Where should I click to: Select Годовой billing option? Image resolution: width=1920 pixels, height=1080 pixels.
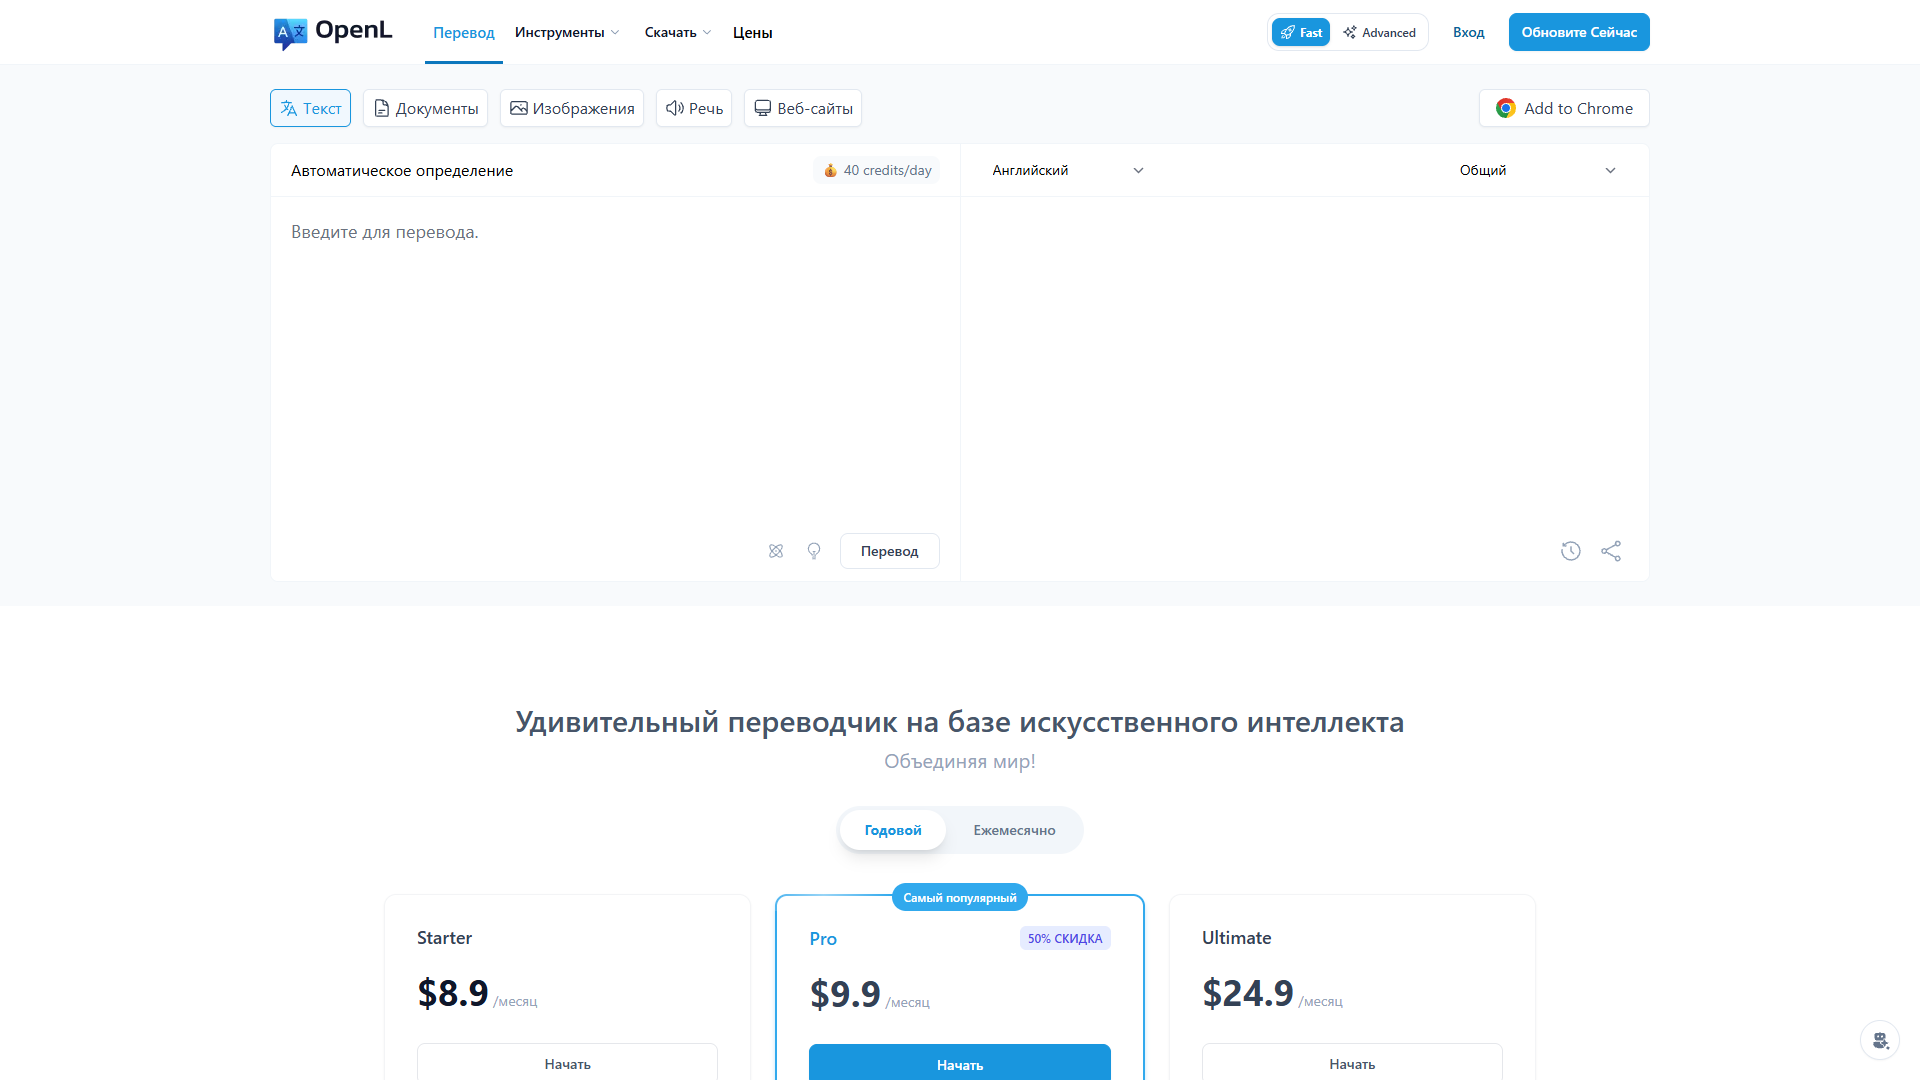(893, 830)
